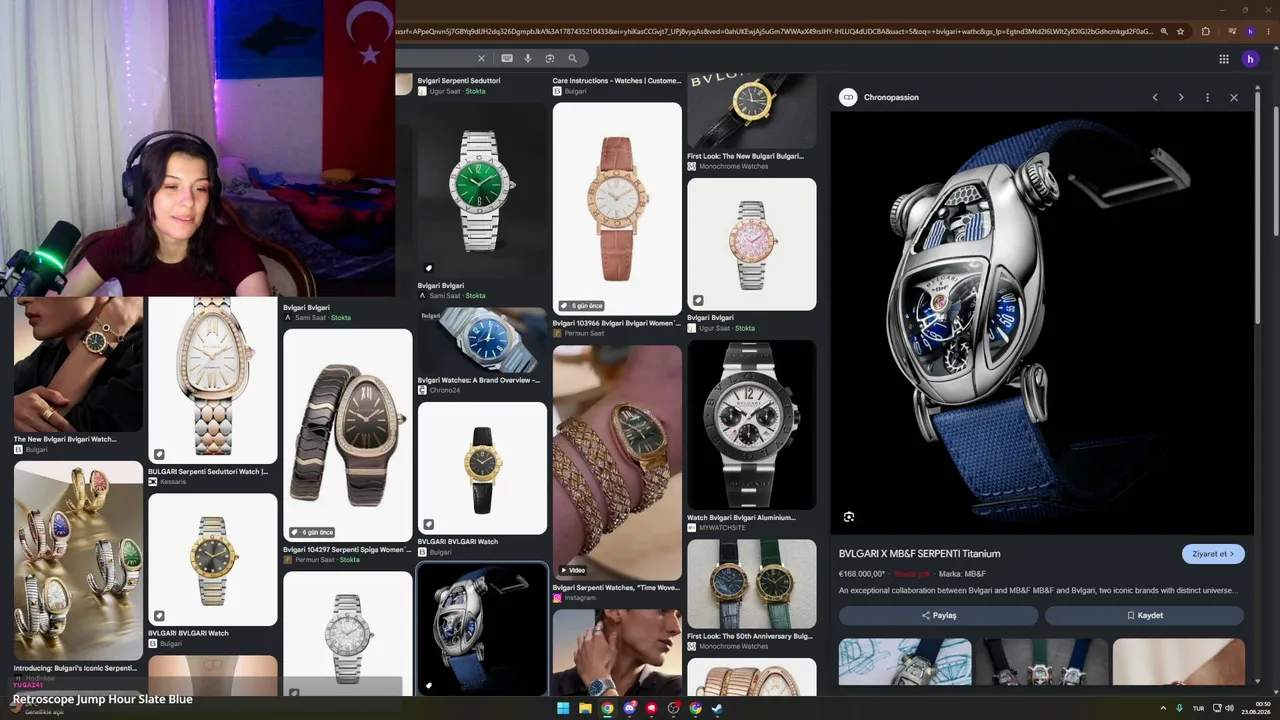This screenshot has height=720, width=1280.
Task: Save the image with Kaydet
Action: click(1144, 615)
